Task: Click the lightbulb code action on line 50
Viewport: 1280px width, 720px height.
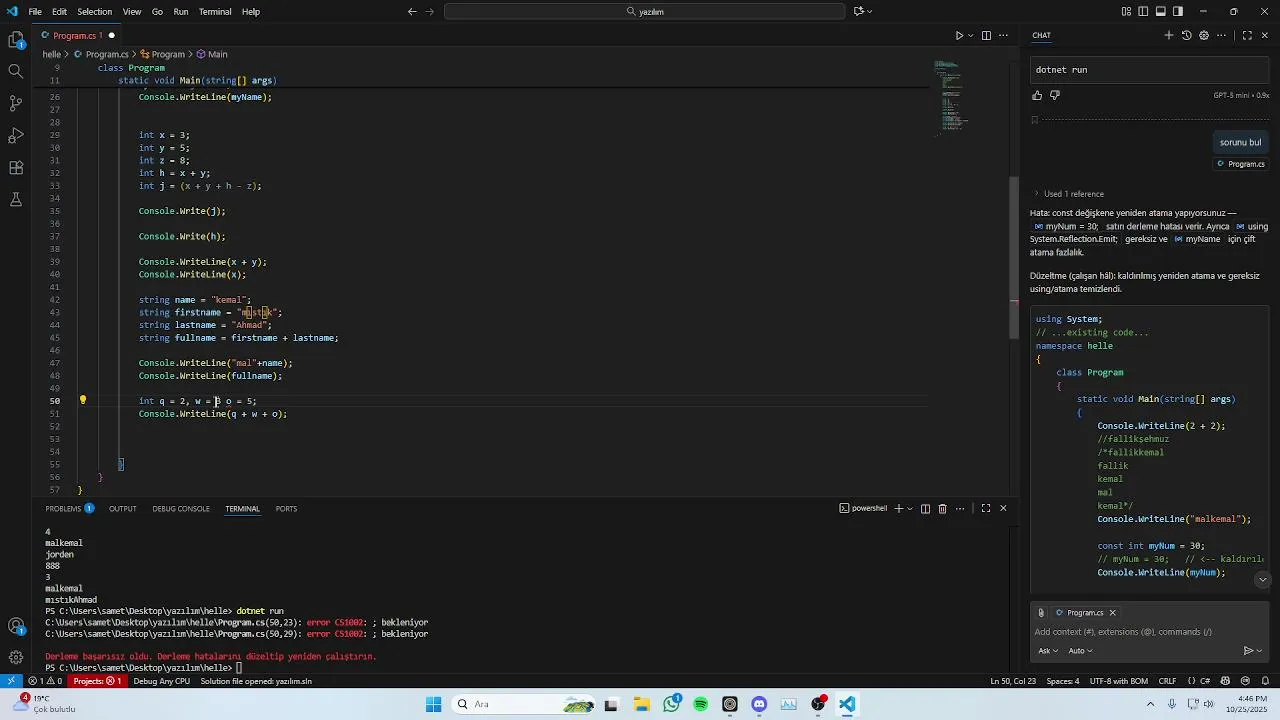Action: tap(83, 400)
